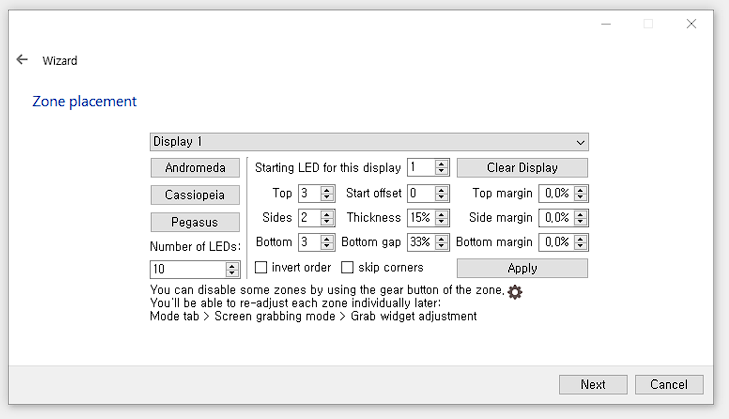Click the gear icon beside zone hint
The width and height of the screenshot is (729, 419).
(515, 292)
